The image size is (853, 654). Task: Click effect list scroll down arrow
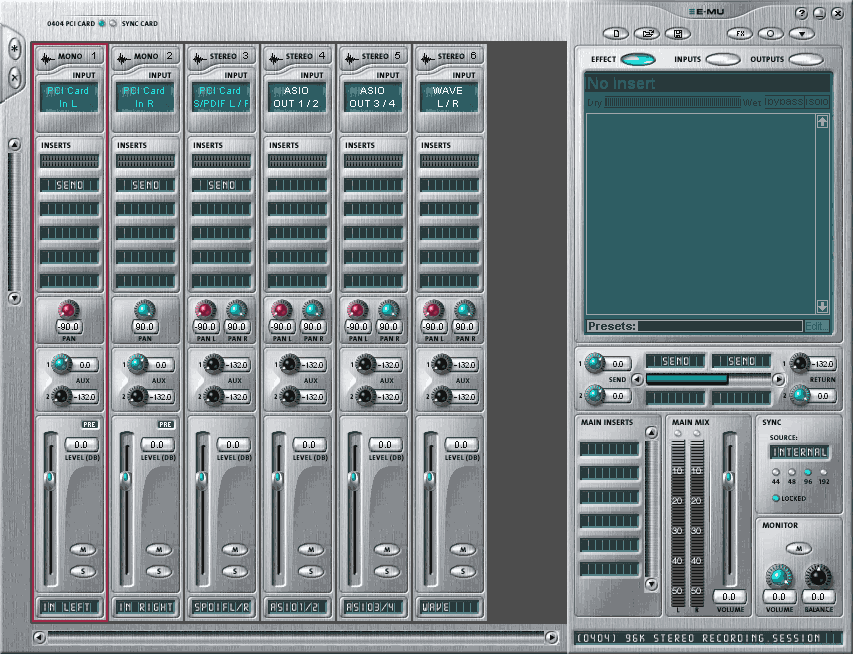(x=822, y=307)
